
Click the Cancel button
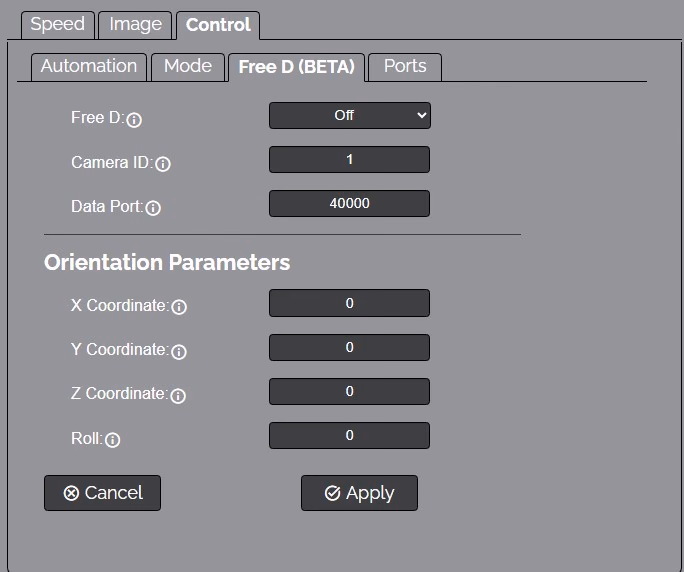point(103,493)
